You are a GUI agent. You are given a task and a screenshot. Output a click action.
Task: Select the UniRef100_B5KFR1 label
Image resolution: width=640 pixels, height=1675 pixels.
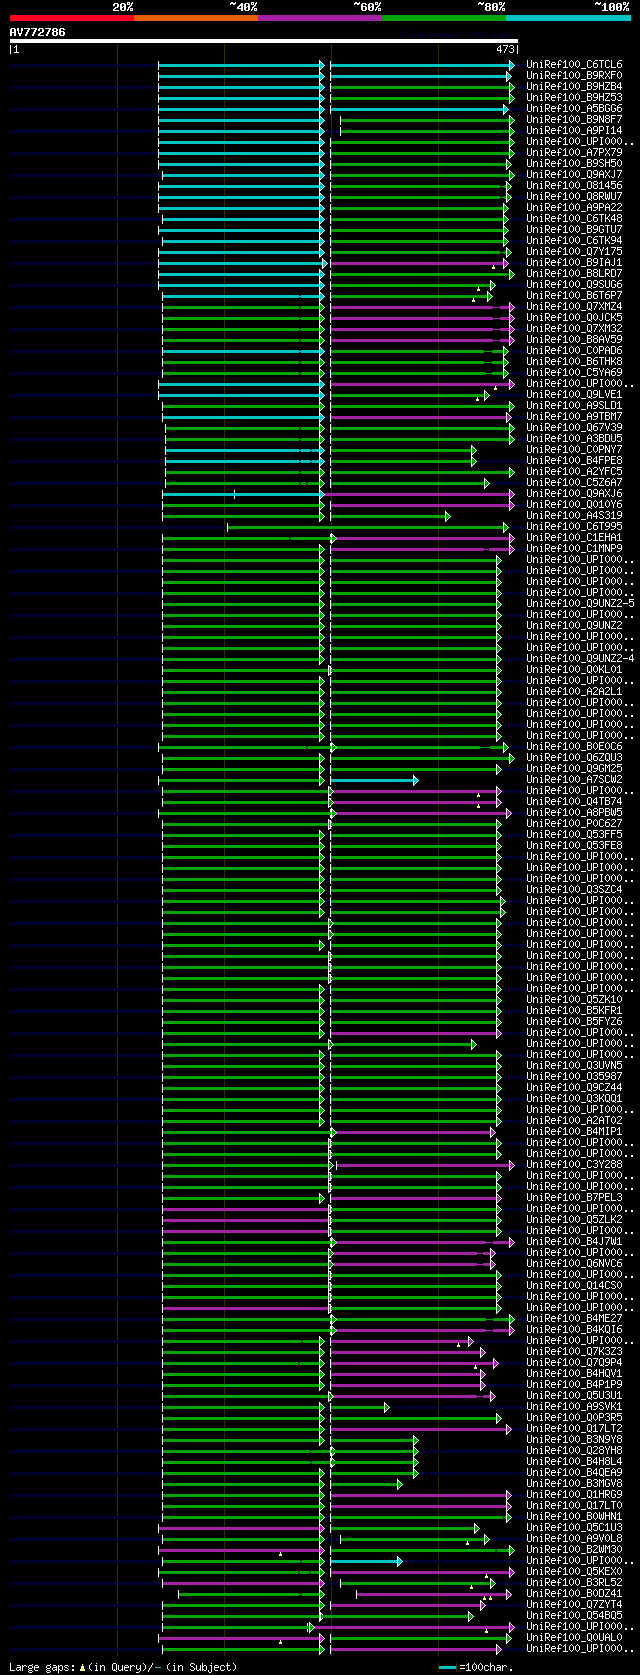point(574,1011)
